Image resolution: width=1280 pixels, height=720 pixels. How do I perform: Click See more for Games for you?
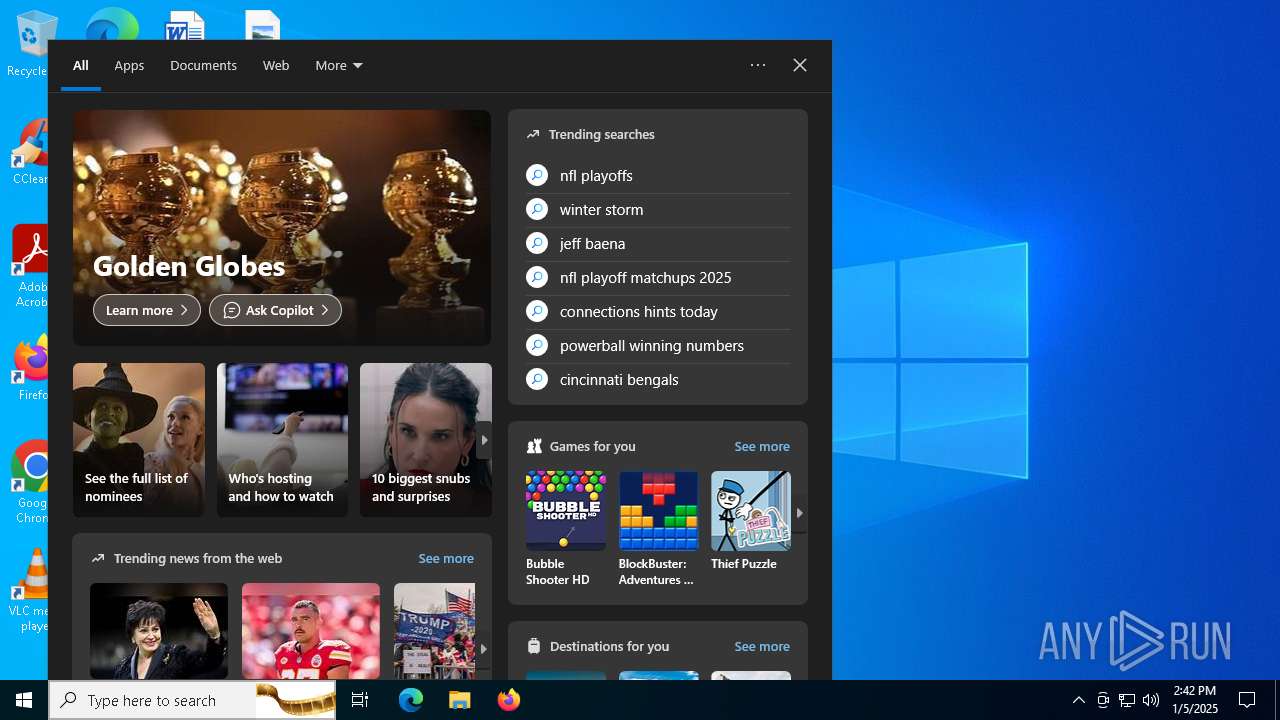click(x=762, y=446)
